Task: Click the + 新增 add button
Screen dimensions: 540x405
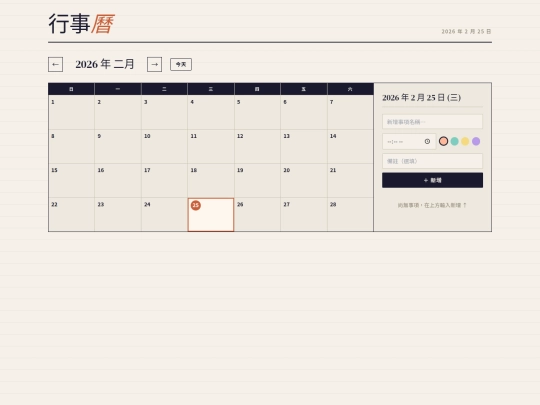Action: click(x=432, y=180)
